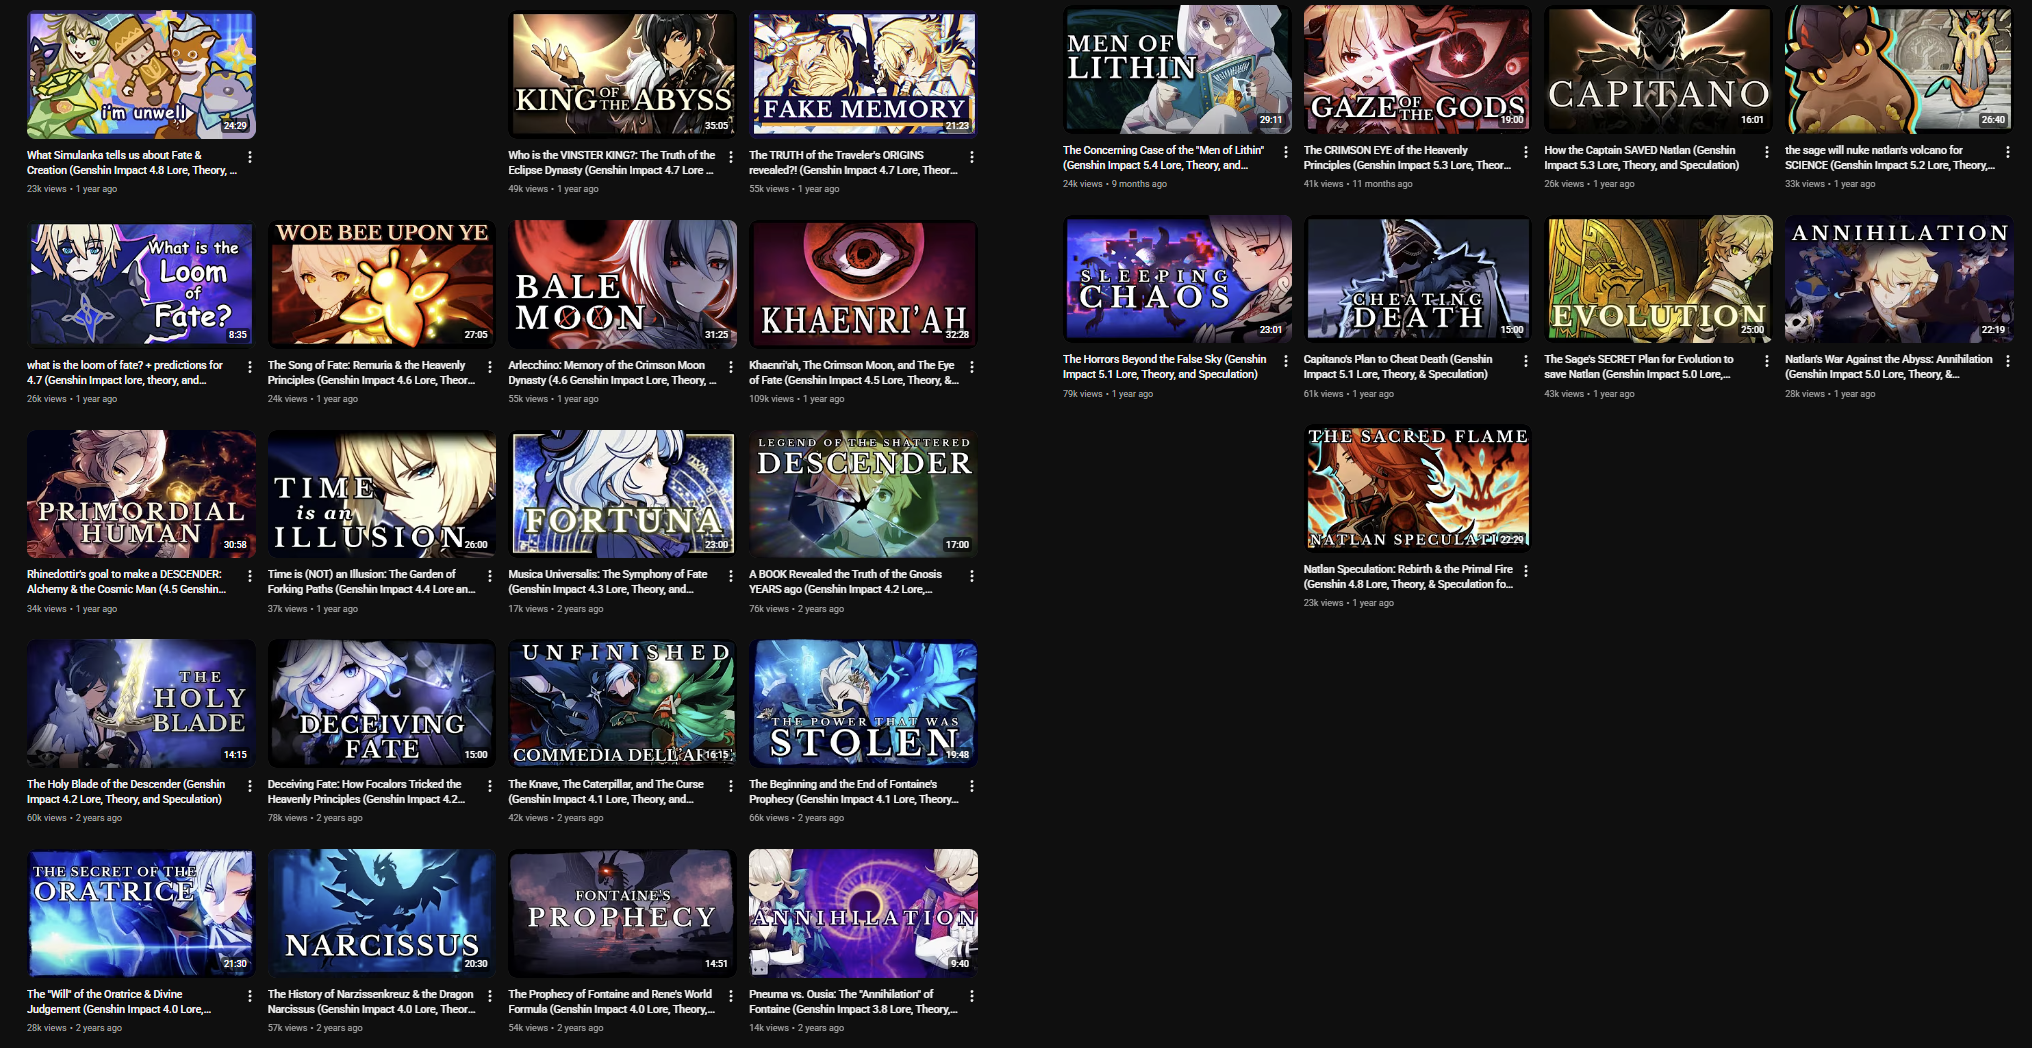This screenshot has width=2032, height=1048.
Task: Open menu for Time is (NOT) an Illusion video
Action: pos(490,576)
